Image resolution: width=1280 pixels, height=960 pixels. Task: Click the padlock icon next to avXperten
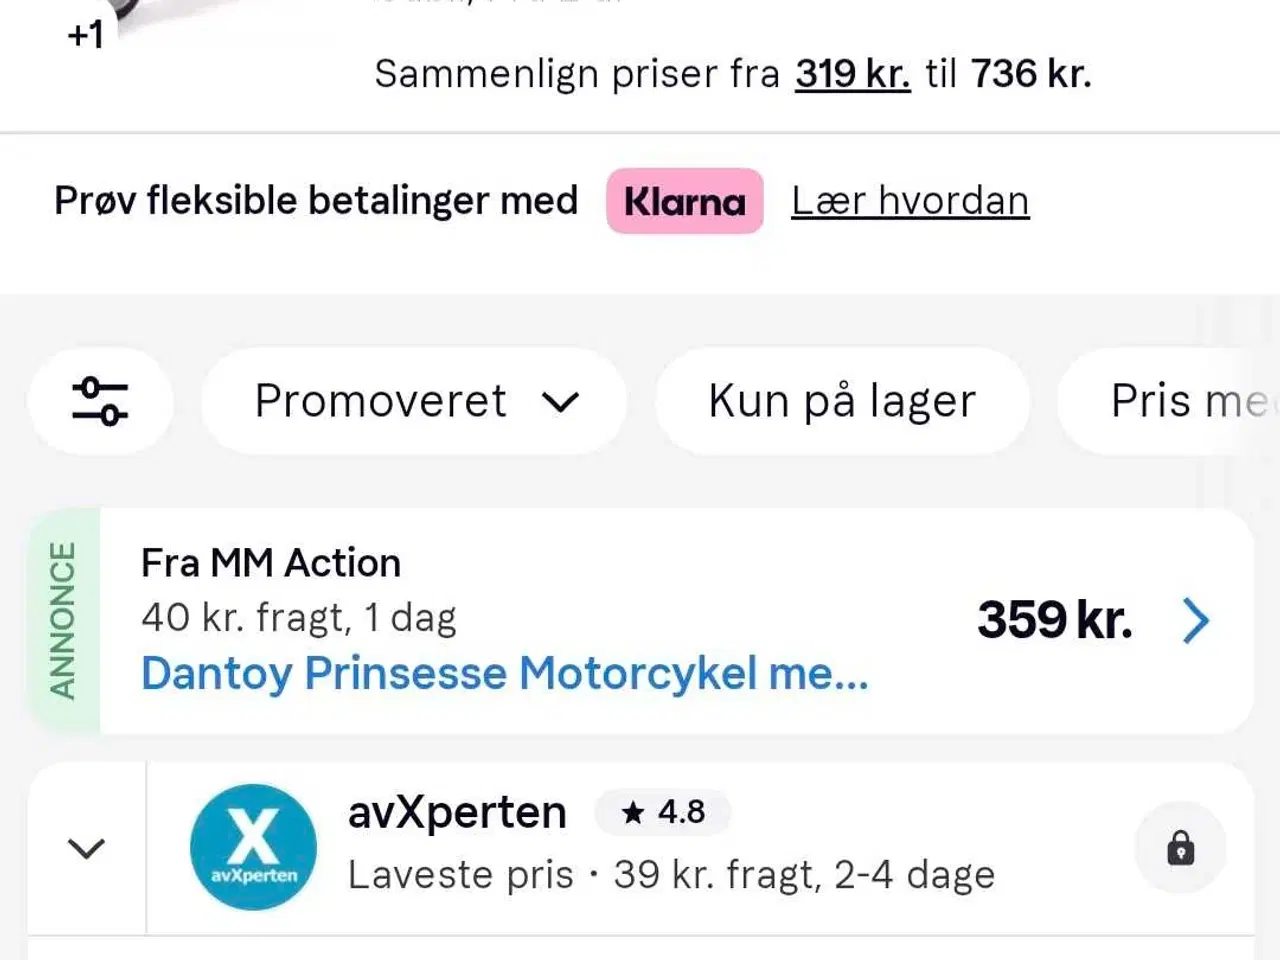coord(1181,848)
